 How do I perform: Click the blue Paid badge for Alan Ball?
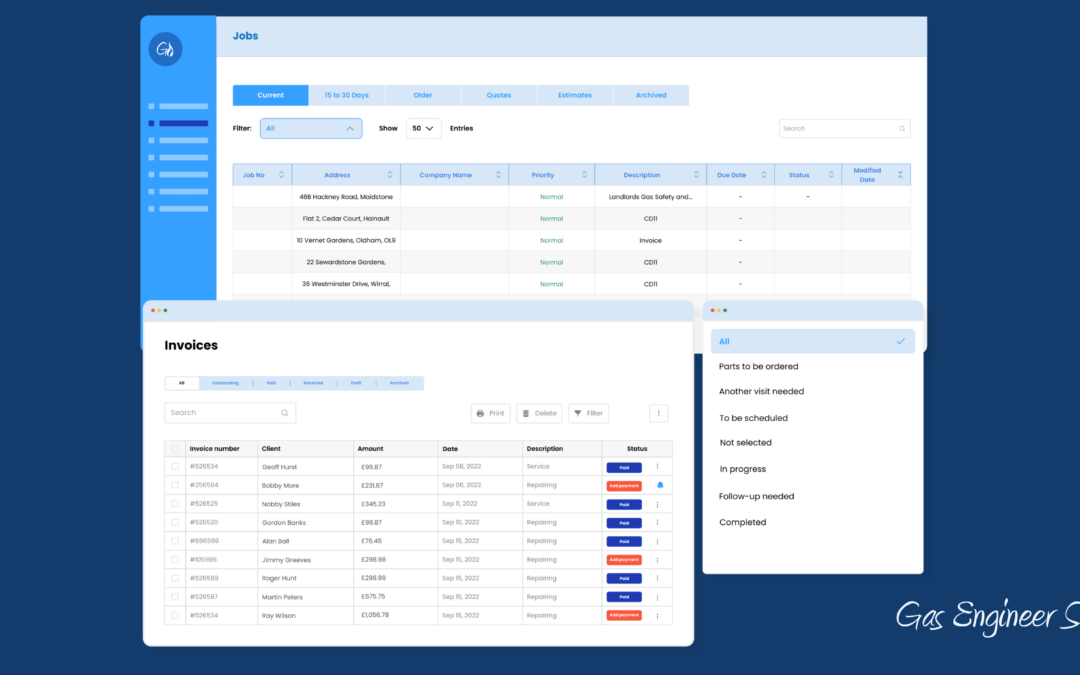(624, 541)
